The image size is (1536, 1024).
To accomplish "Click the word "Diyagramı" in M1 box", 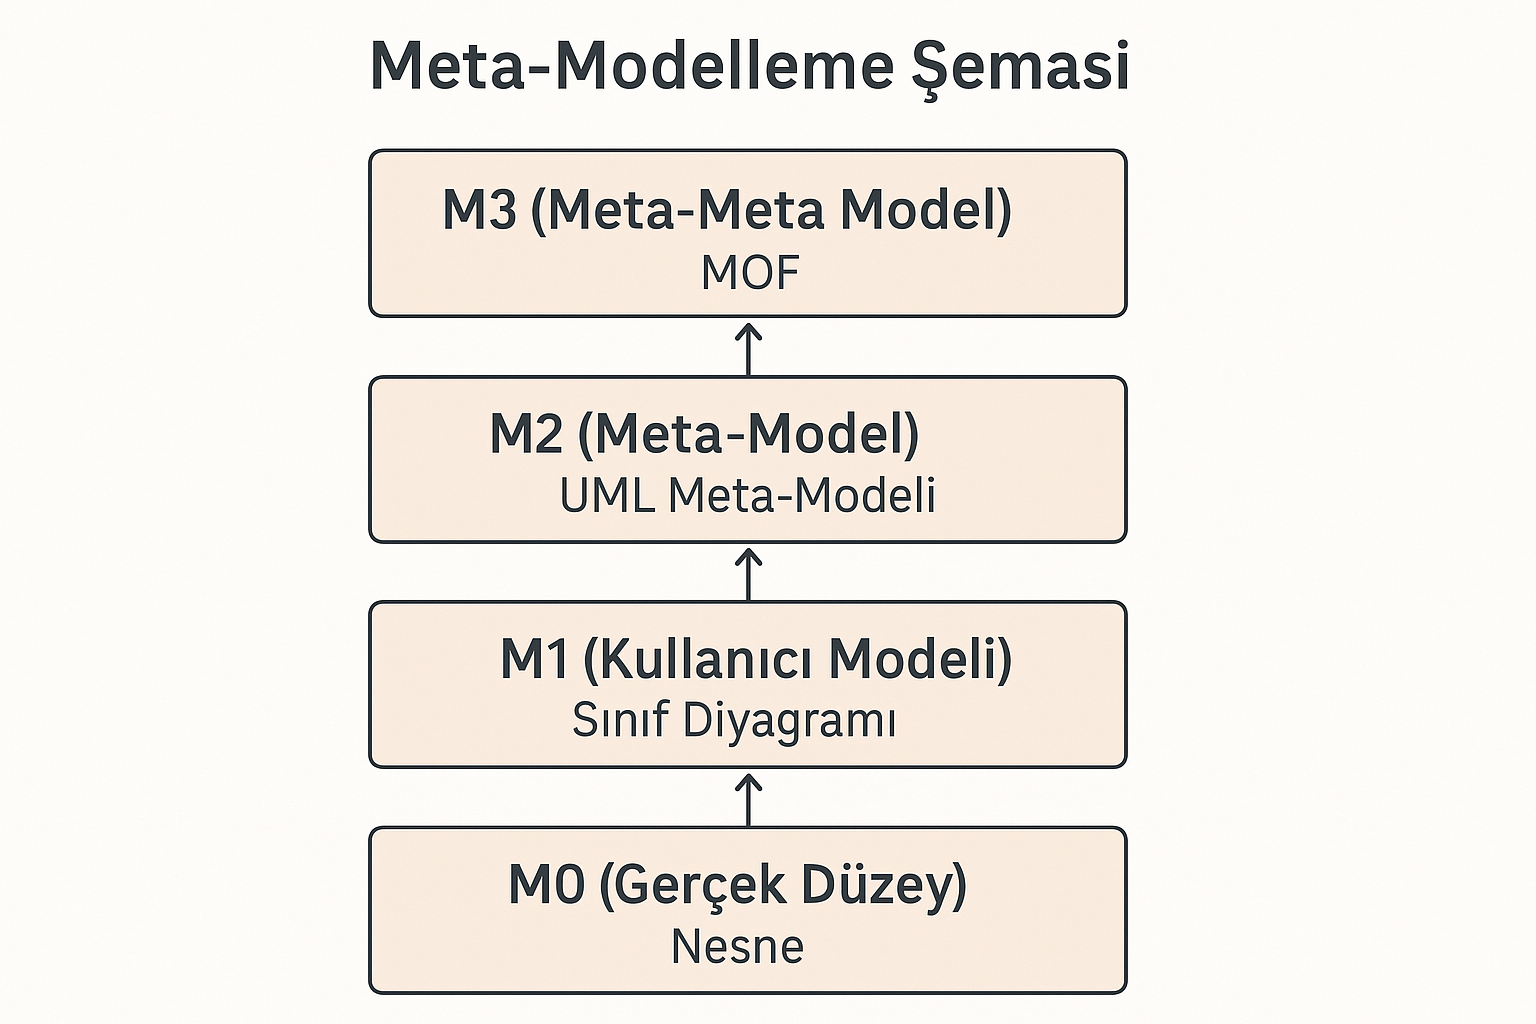I will [790, 722].
